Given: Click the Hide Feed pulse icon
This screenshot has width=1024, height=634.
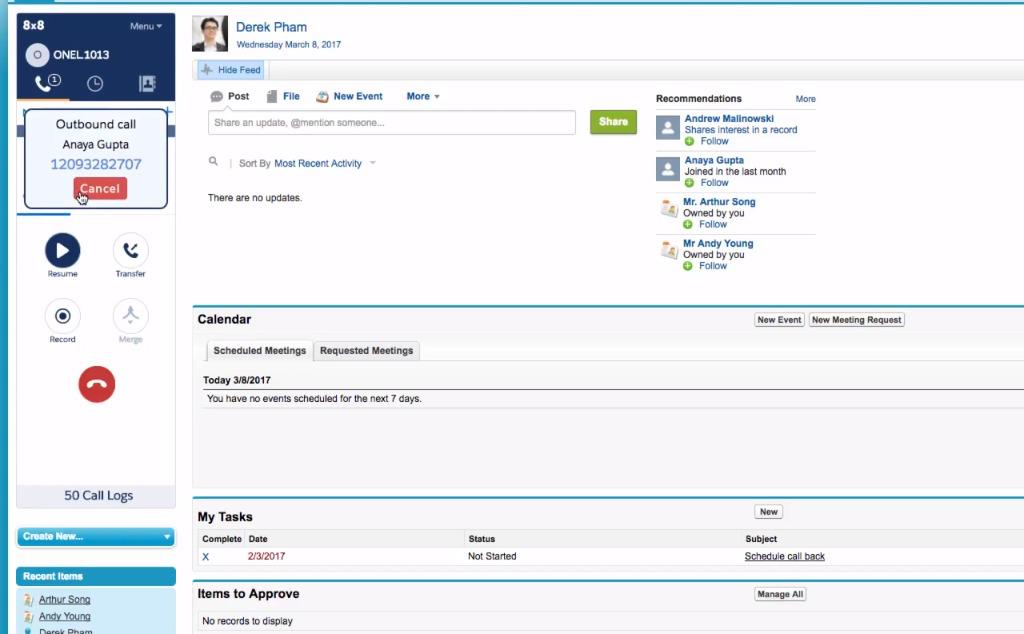Looking at the screenshot, I should point(207,69).
